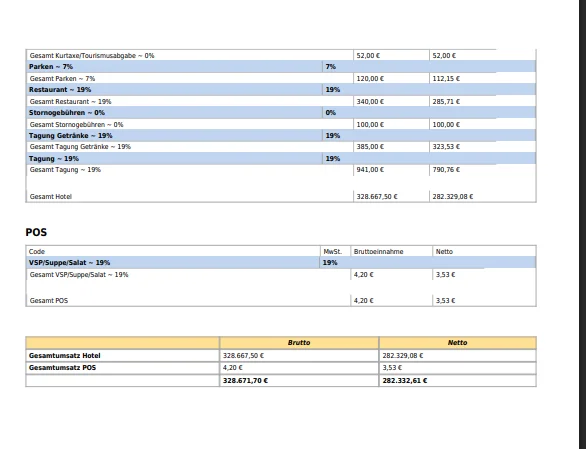Click the Bruttoeinnahme column header
Viewport: 586px width, 449px height.
pyautogui.click(x=379, y=252)
